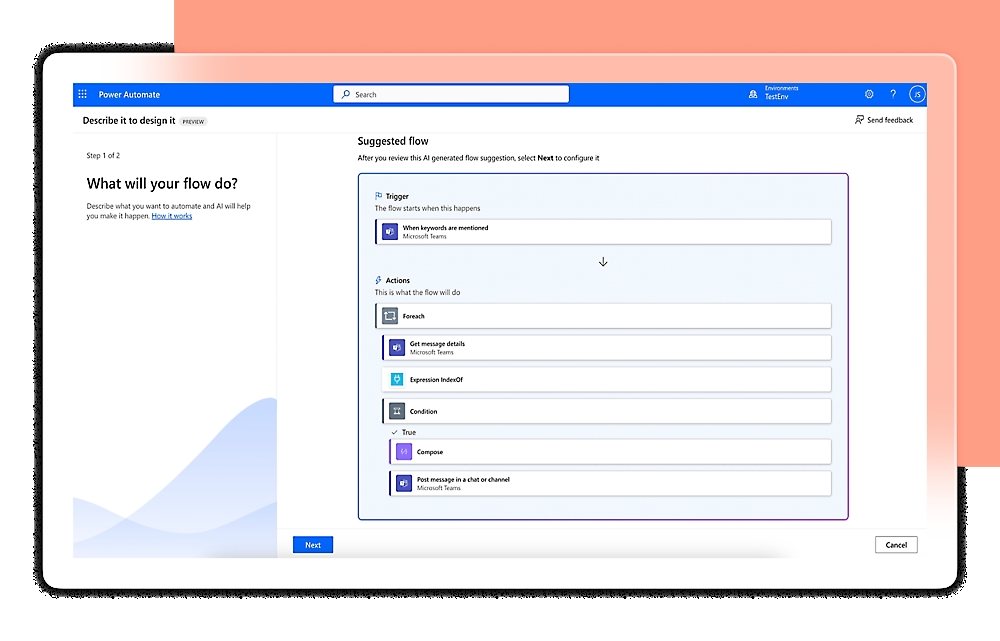Select the Condition action card
The image size is (1000, 641).
(607, 411)
